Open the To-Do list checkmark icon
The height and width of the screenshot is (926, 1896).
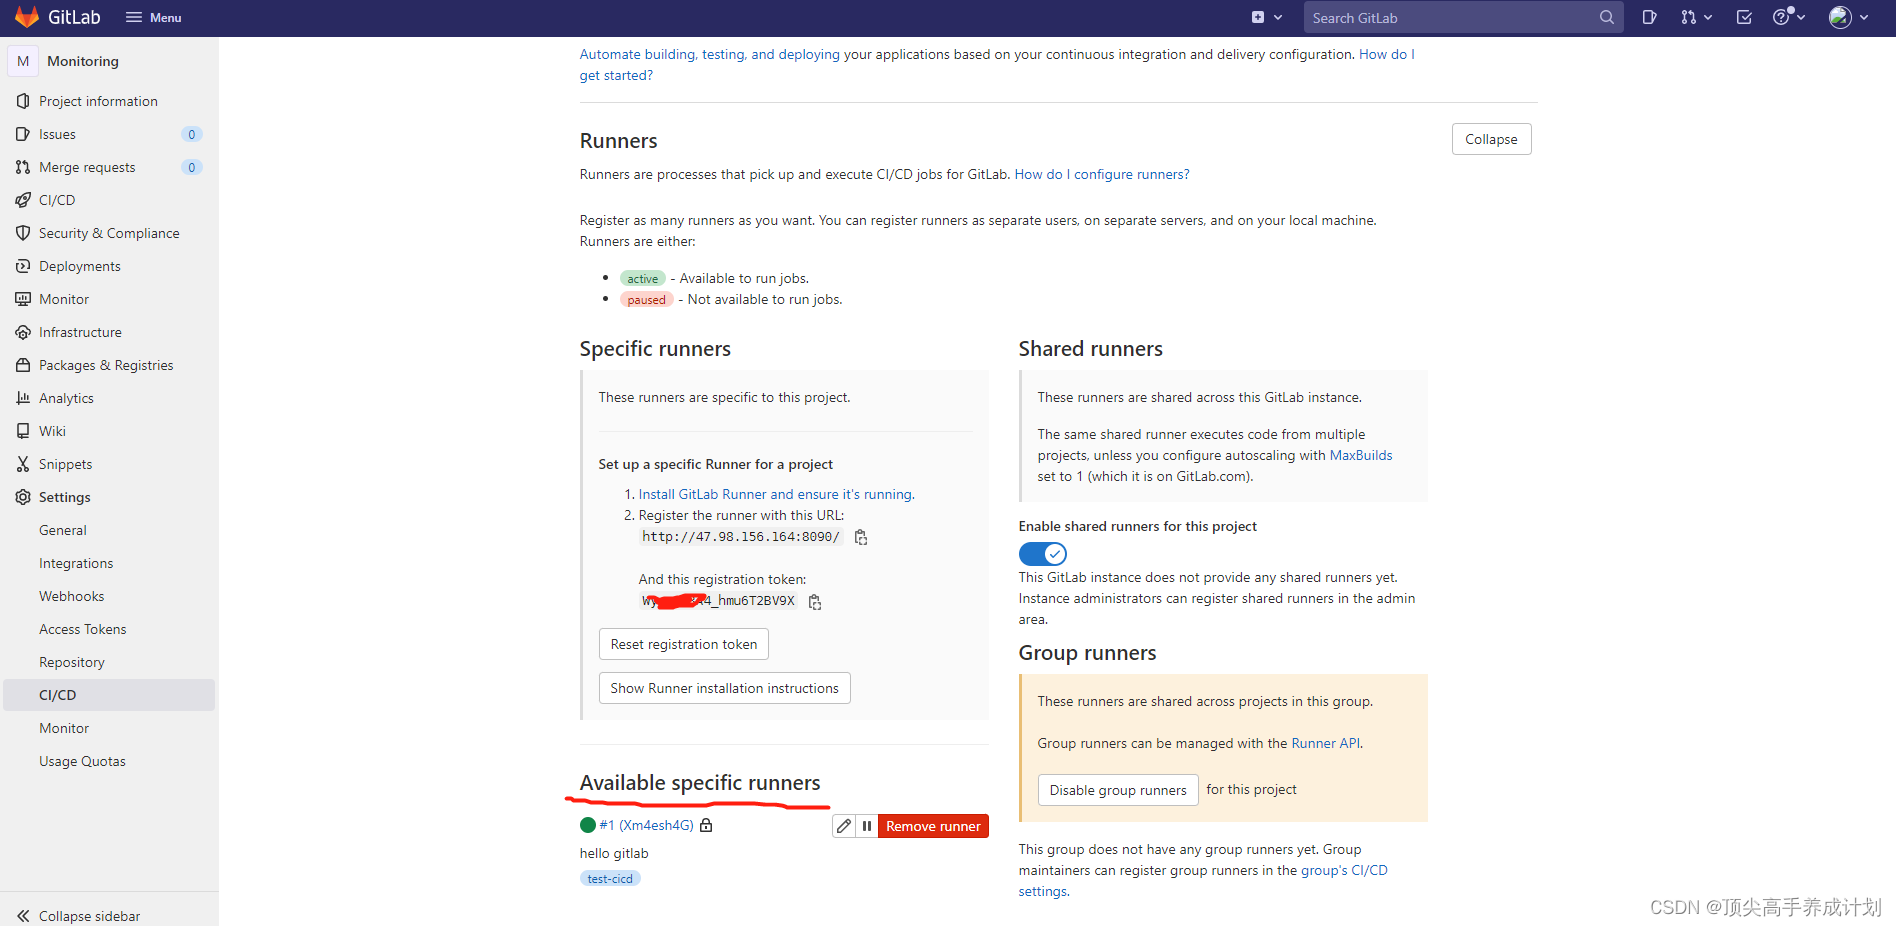[1744, 17]
